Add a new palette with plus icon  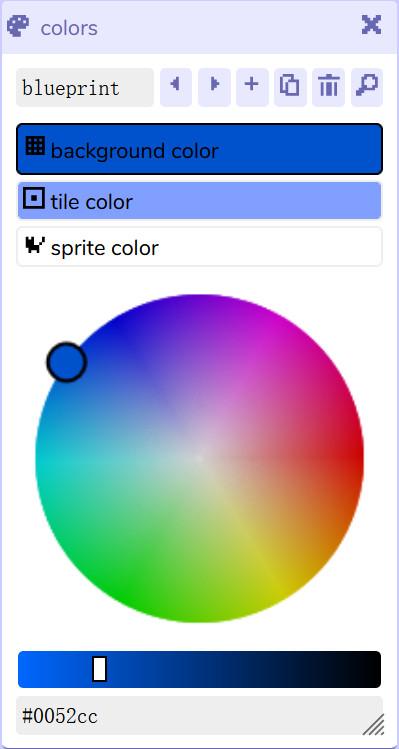(x=252, y=87)
